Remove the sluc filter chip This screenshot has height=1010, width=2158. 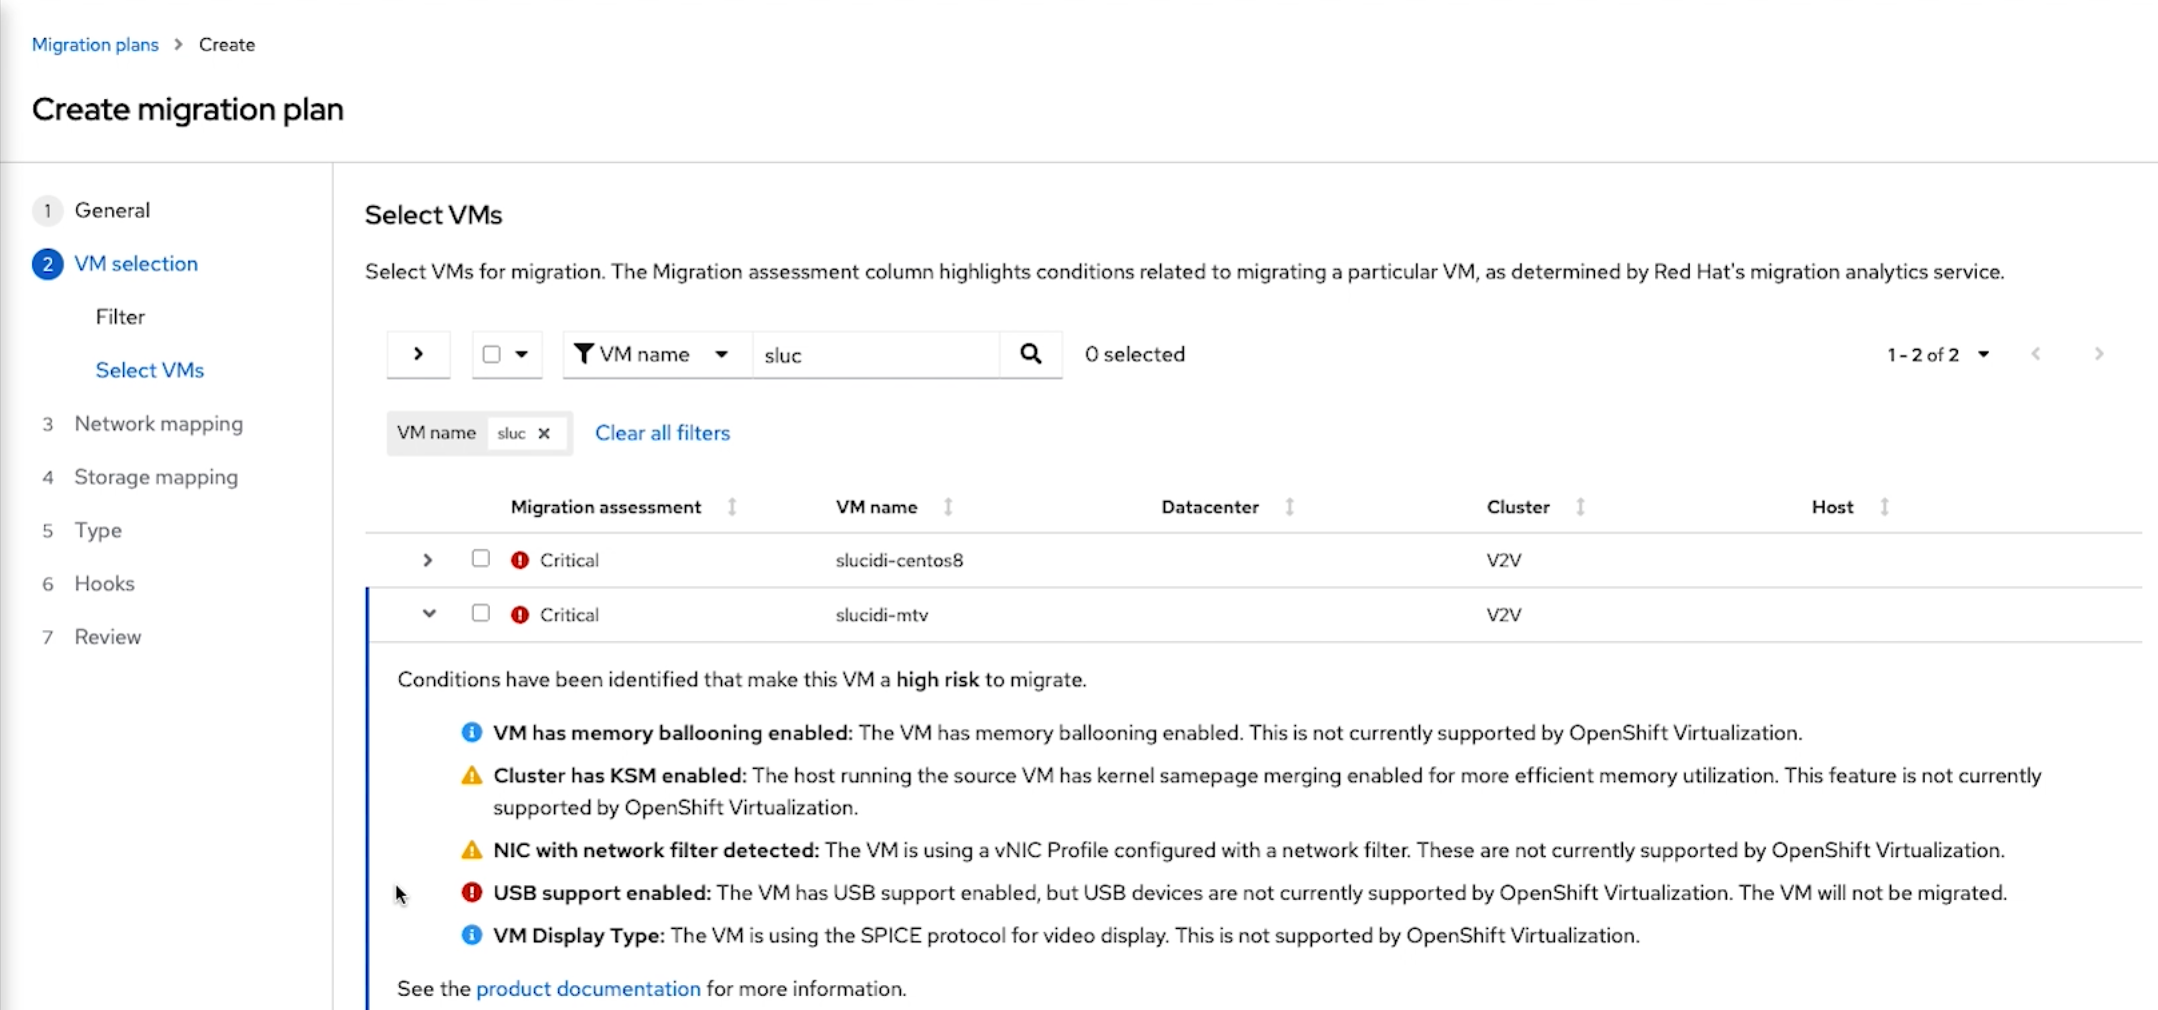coord(543,433)
